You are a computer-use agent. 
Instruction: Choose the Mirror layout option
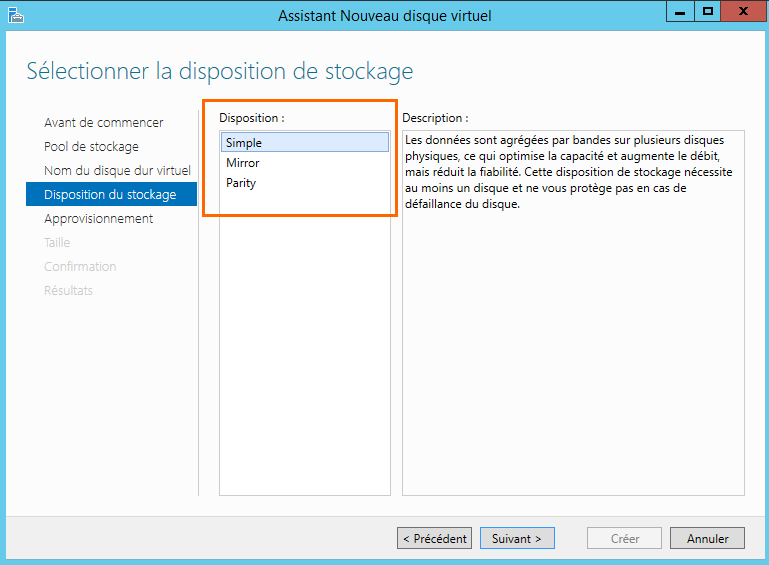[243, 163]
